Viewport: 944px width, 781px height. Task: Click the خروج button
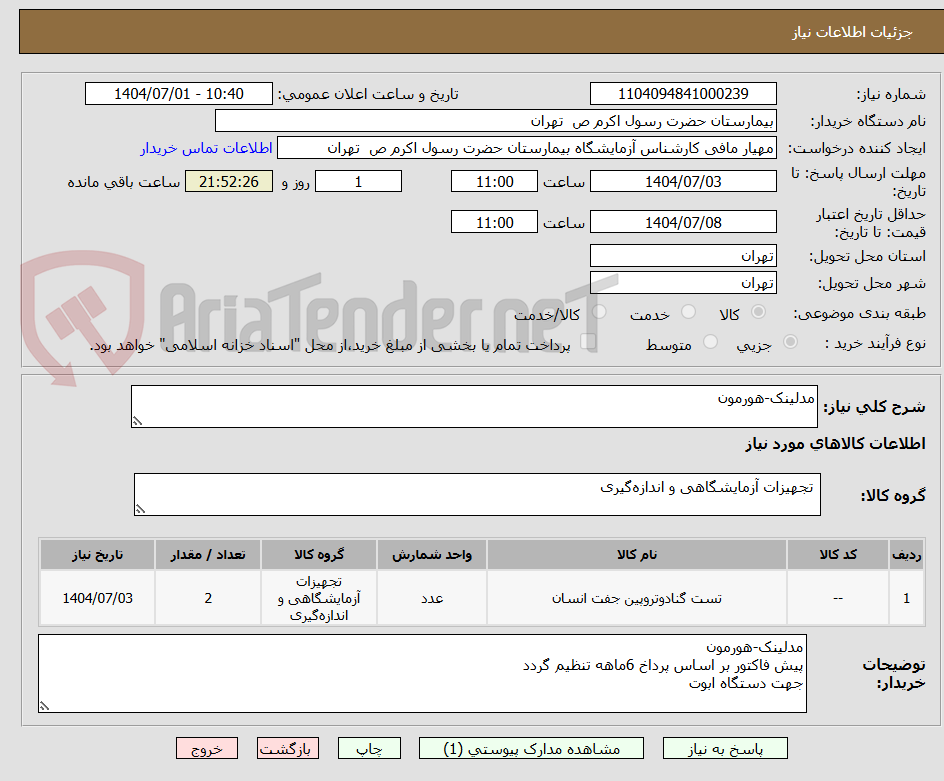(x=207, y=748)
